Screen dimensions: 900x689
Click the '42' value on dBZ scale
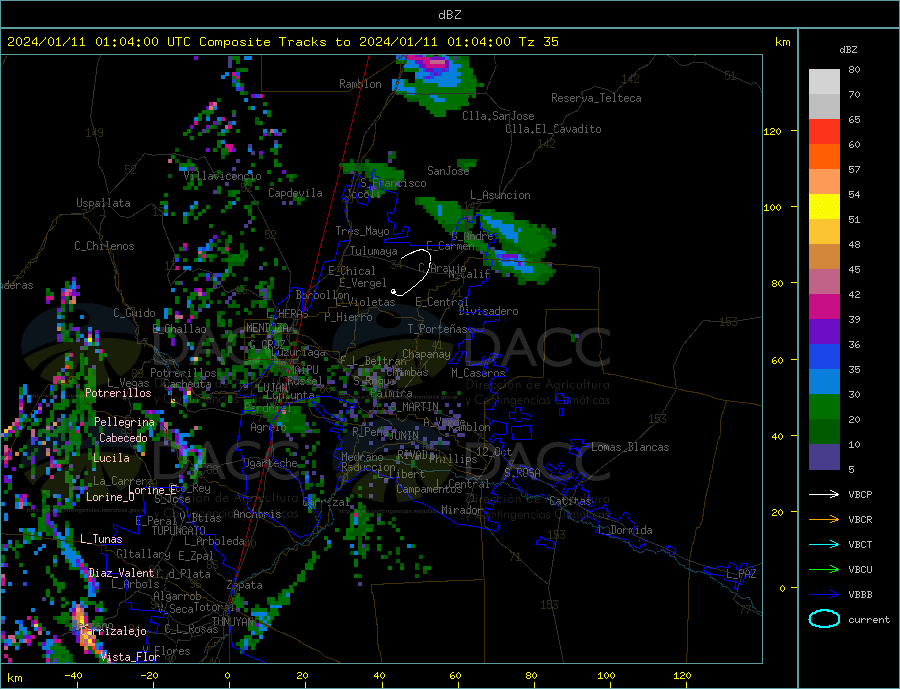(x=854, y=295)
